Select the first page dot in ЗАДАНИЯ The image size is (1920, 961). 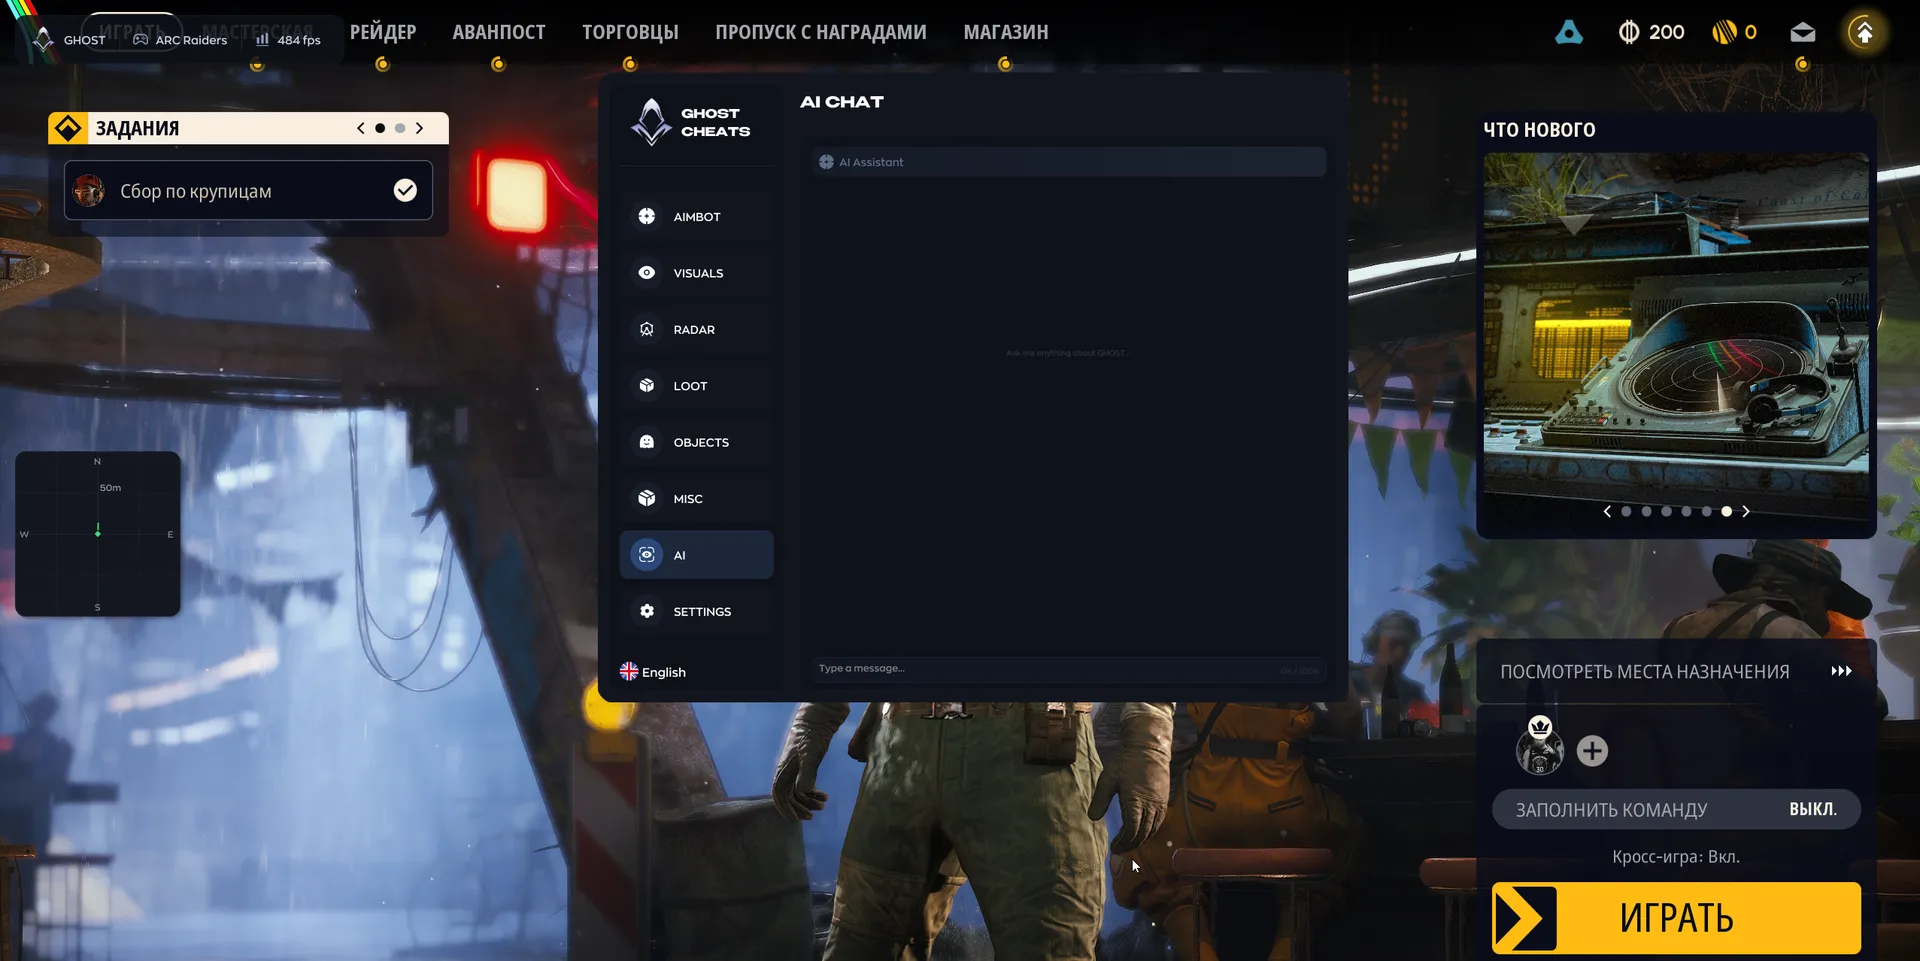coord(380,128)
